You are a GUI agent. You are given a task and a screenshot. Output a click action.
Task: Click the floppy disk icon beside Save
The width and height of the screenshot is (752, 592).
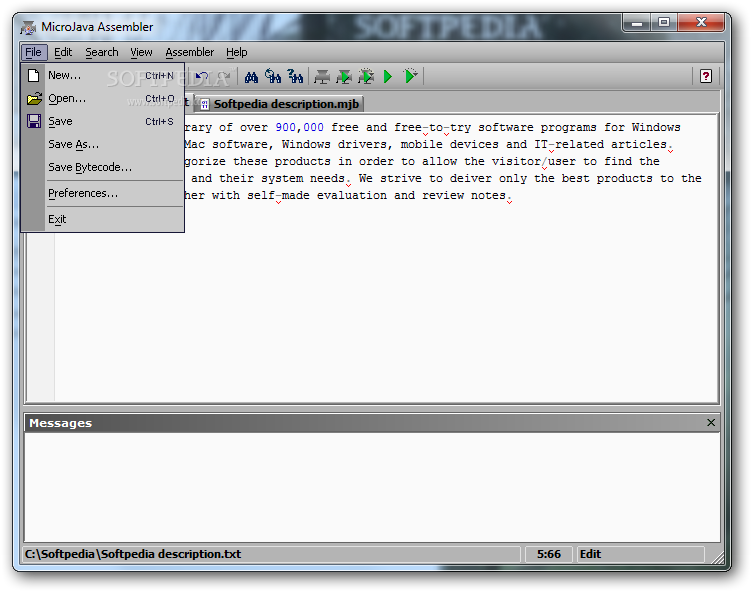(x=34, y=121)
